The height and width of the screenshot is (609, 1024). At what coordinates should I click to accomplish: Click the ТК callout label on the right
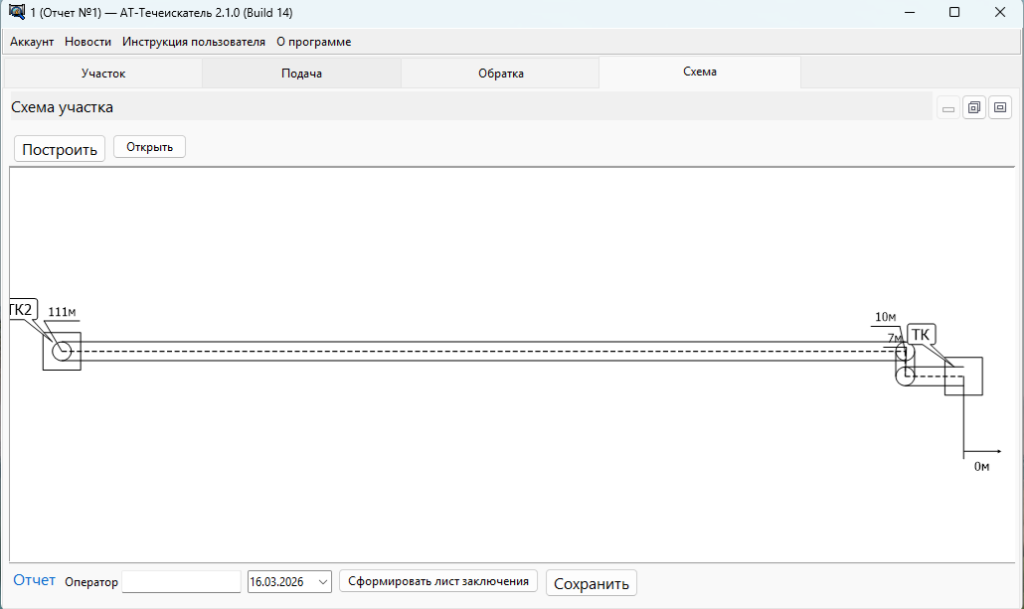(x=920, y=334)
